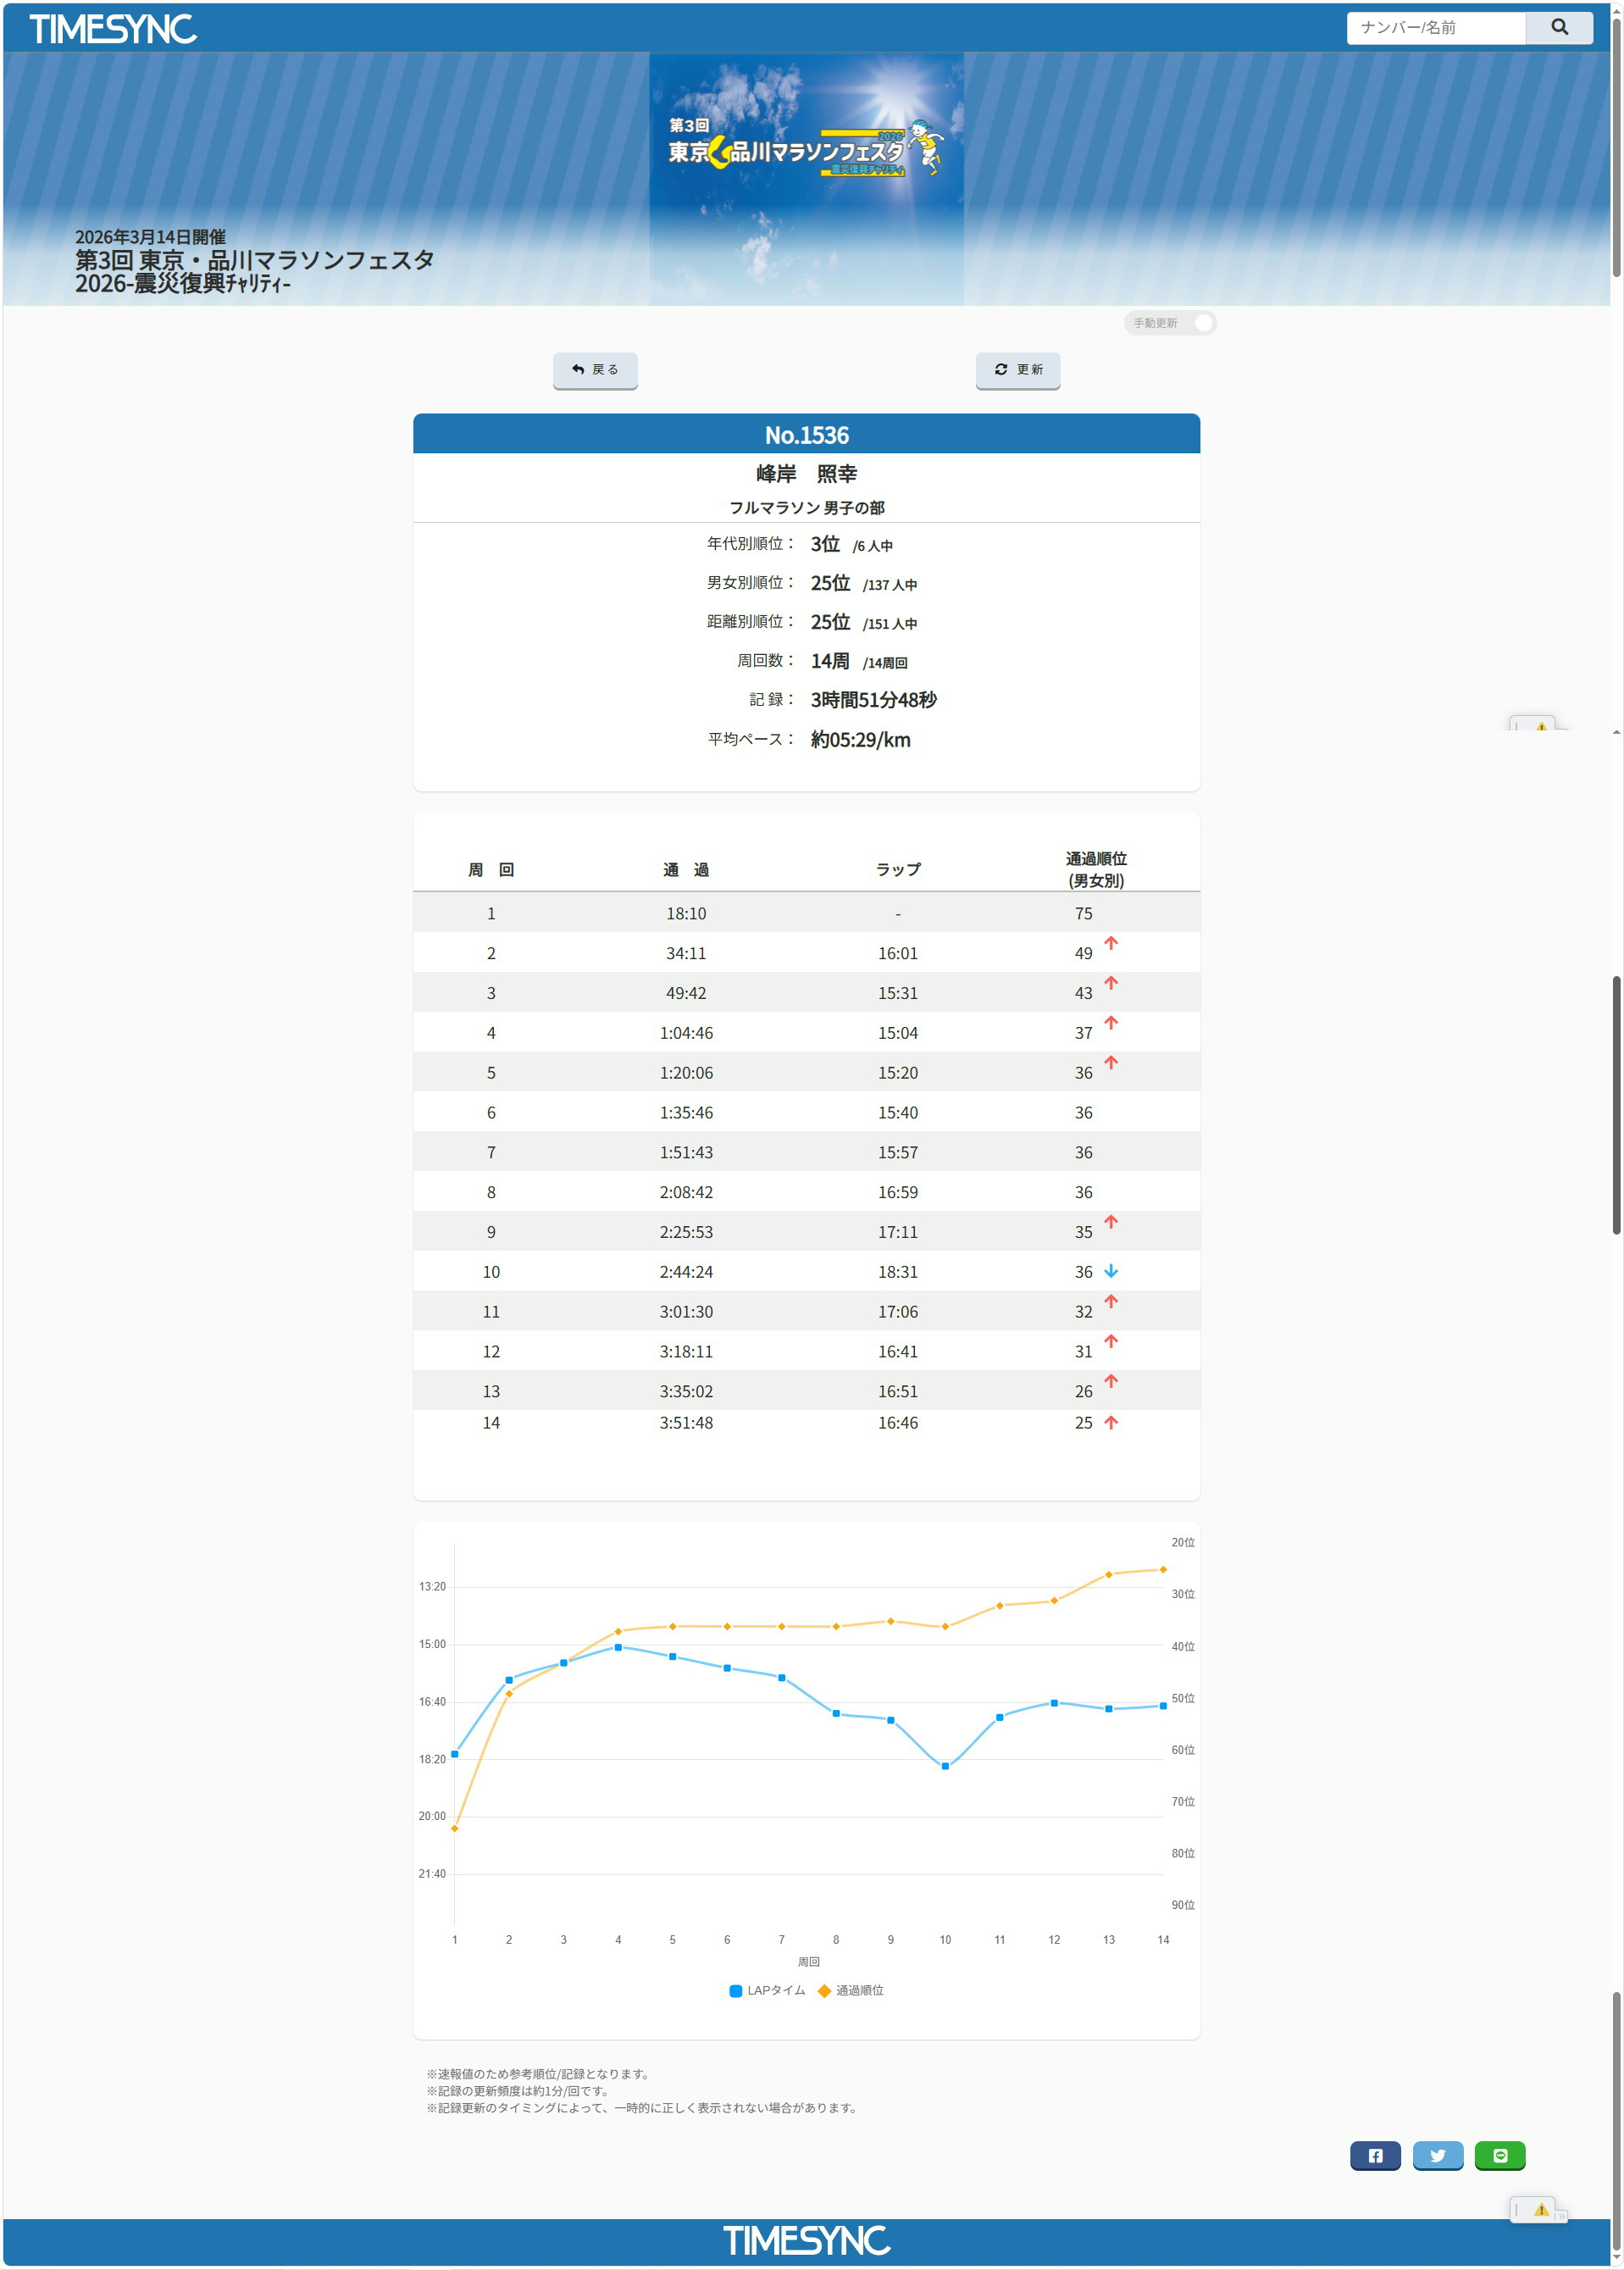Viewport: 1624px width, 2270px height.
Task: Share result via Twitter icon
Action: 1437,2155
